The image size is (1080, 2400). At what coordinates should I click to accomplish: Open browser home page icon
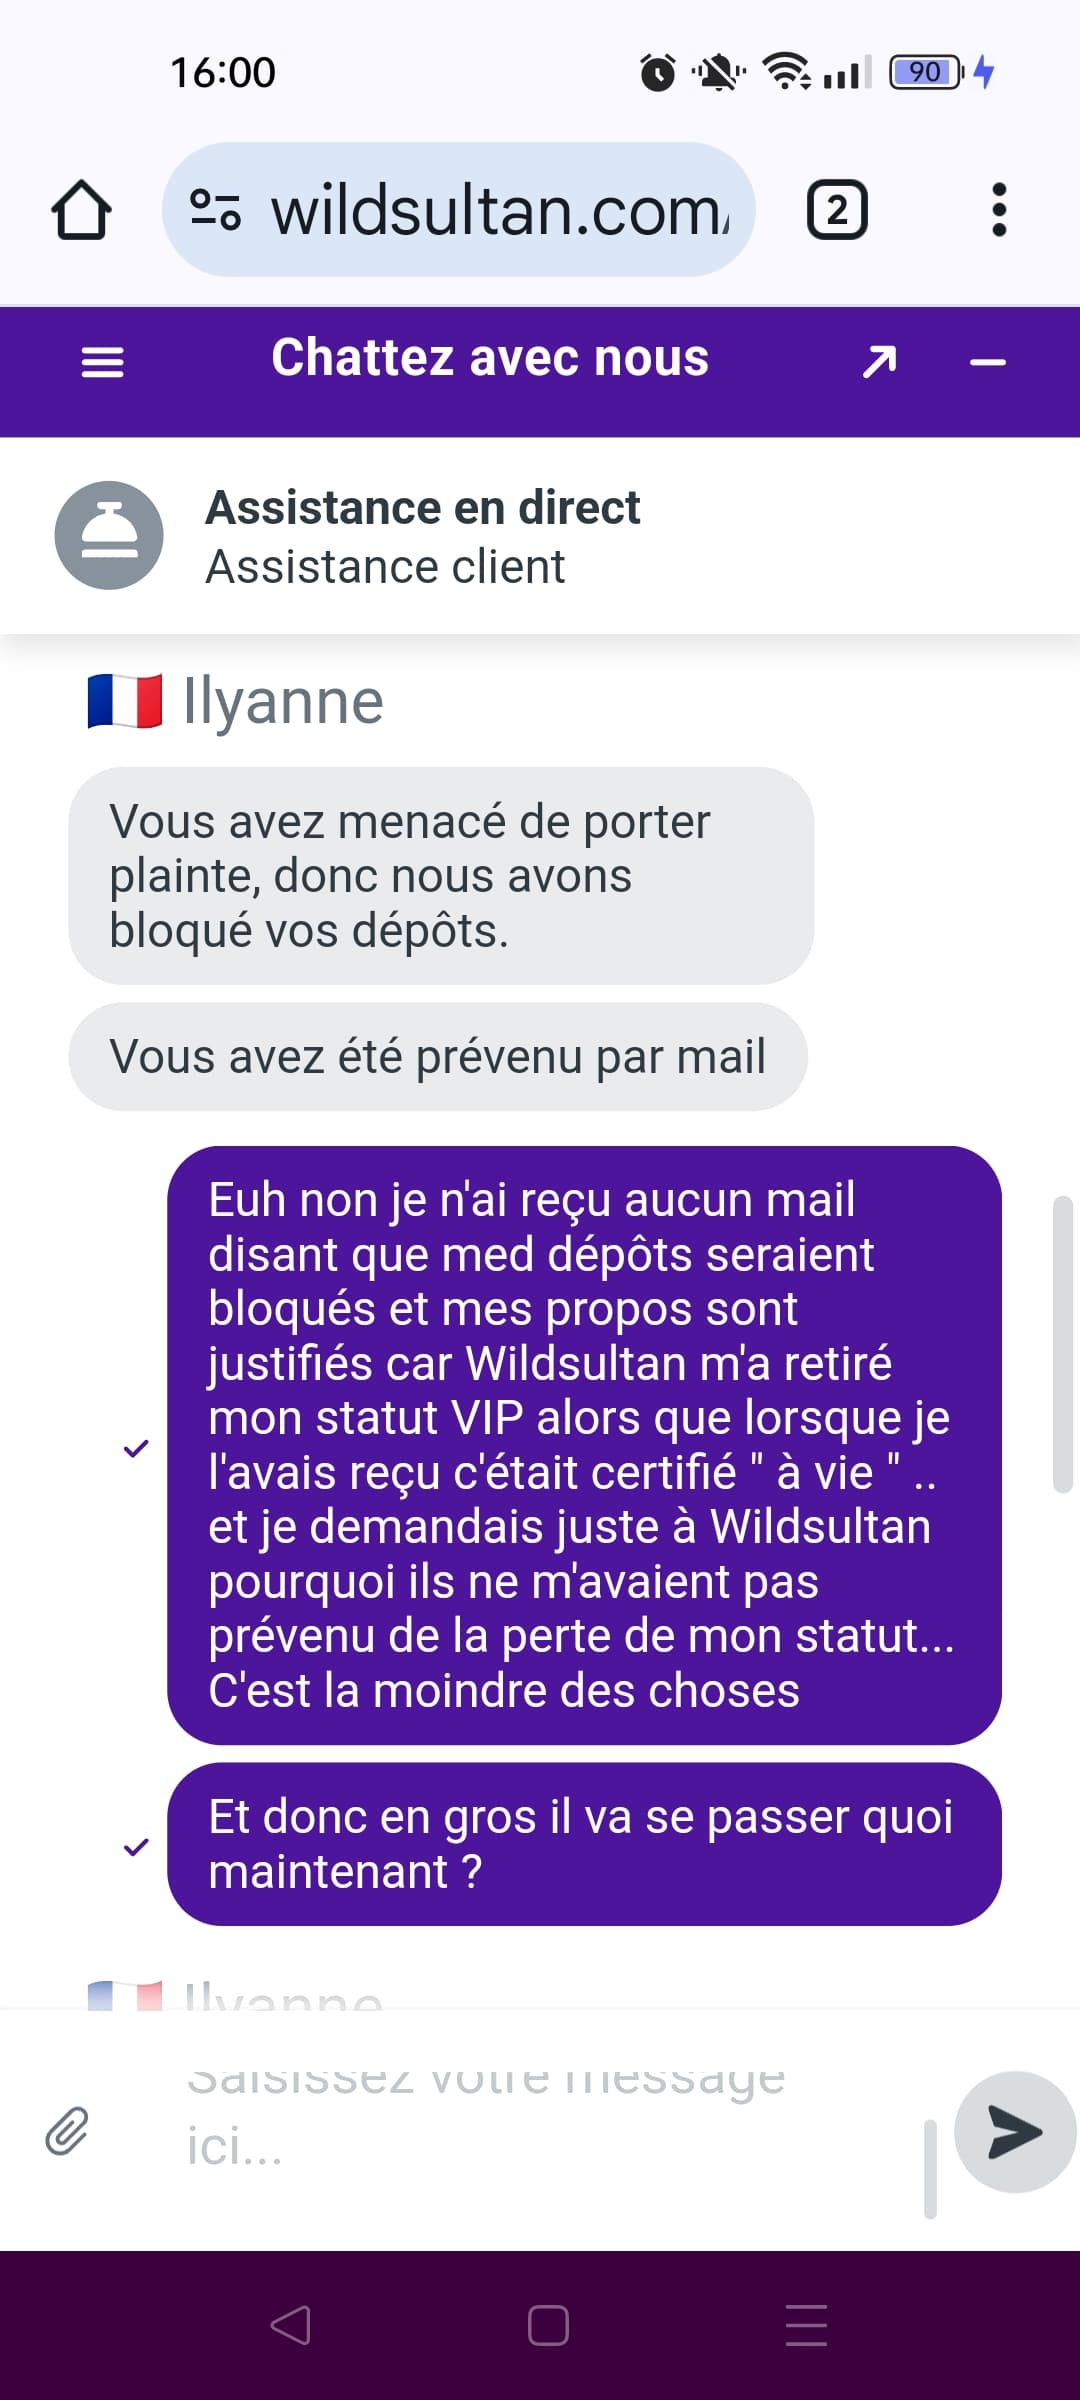(x=81, y=210)
